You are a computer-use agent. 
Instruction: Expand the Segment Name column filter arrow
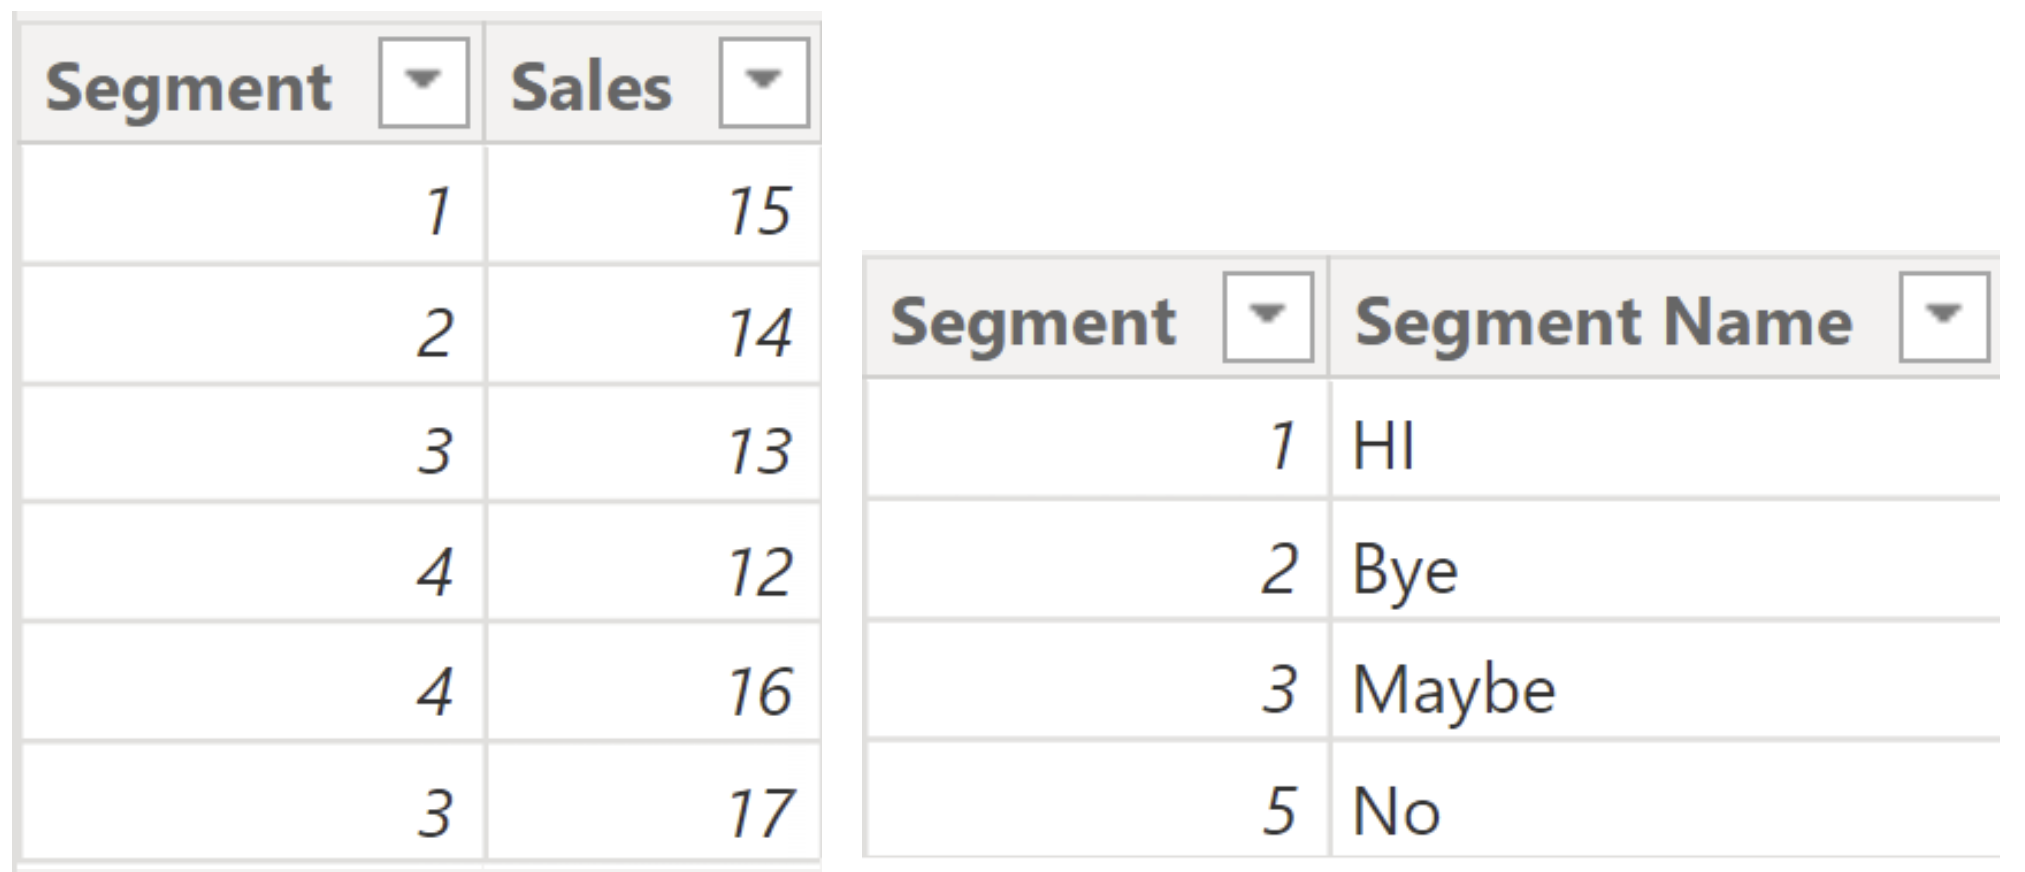[x=1943, y=317]
